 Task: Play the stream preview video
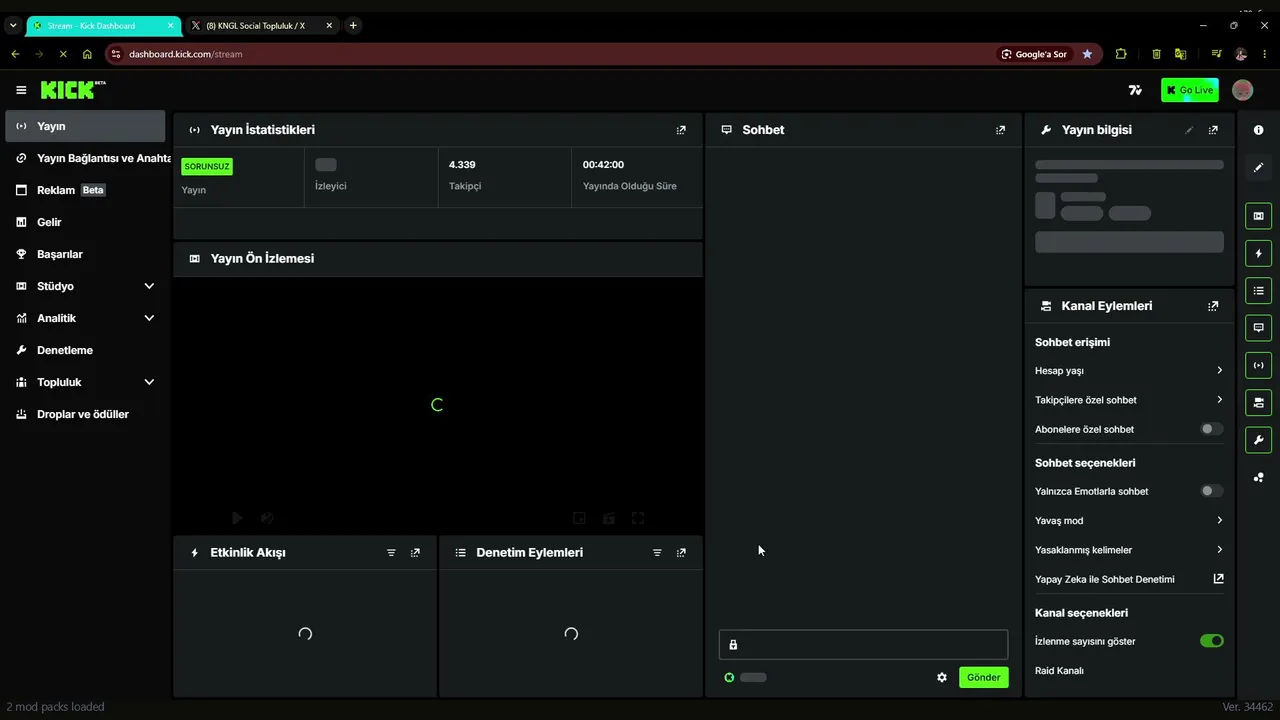(237, 518)
